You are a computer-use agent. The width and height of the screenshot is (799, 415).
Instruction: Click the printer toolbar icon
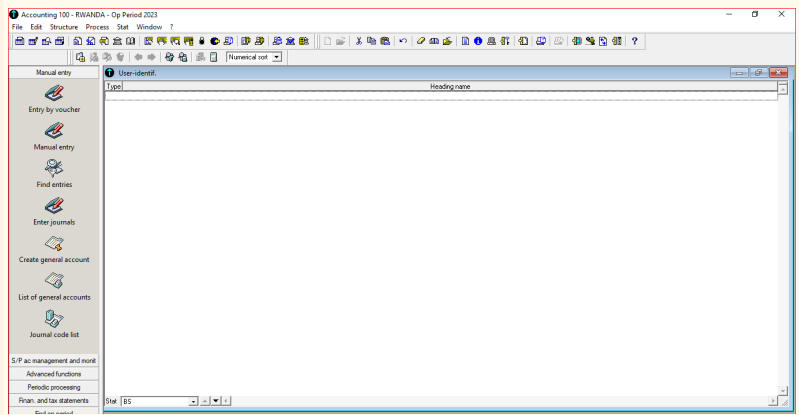coord(491,41)
